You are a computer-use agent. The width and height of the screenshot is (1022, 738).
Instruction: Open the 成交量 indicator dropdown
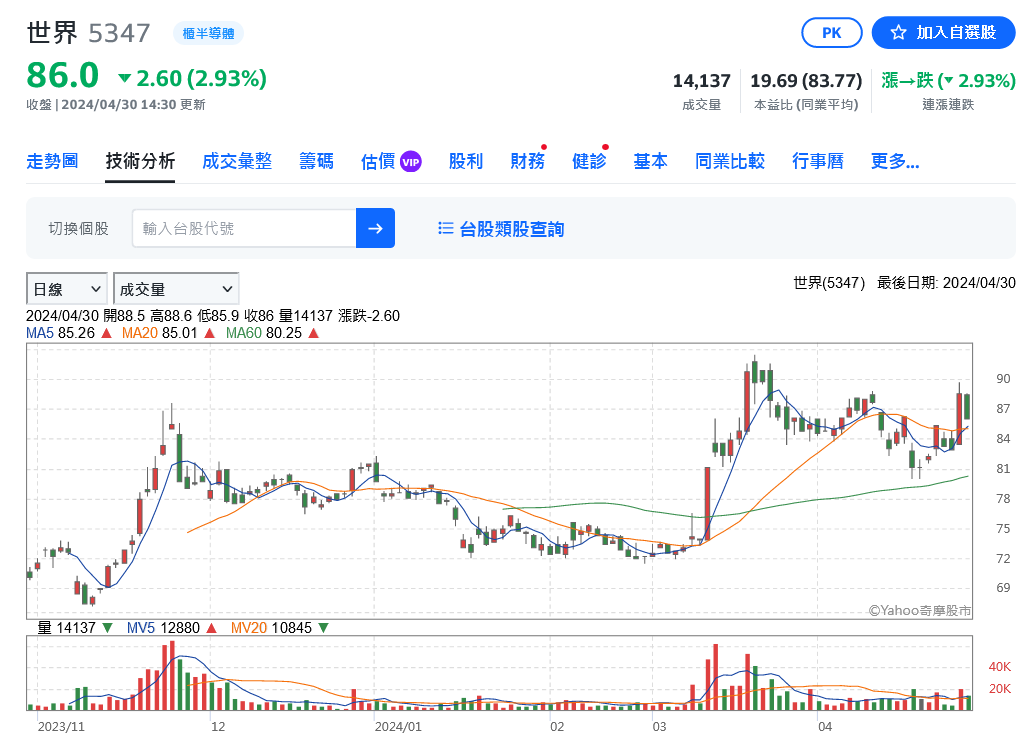176,289
